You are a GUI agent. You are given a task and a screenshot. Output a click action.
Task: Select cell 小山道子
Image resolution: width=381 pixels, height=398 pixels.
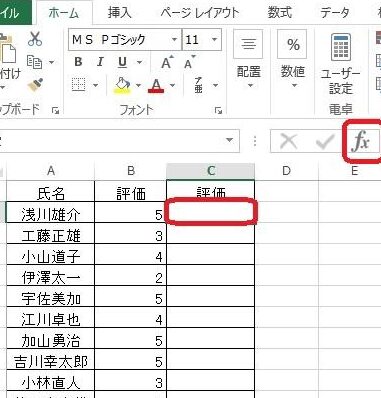click(51, 254)
